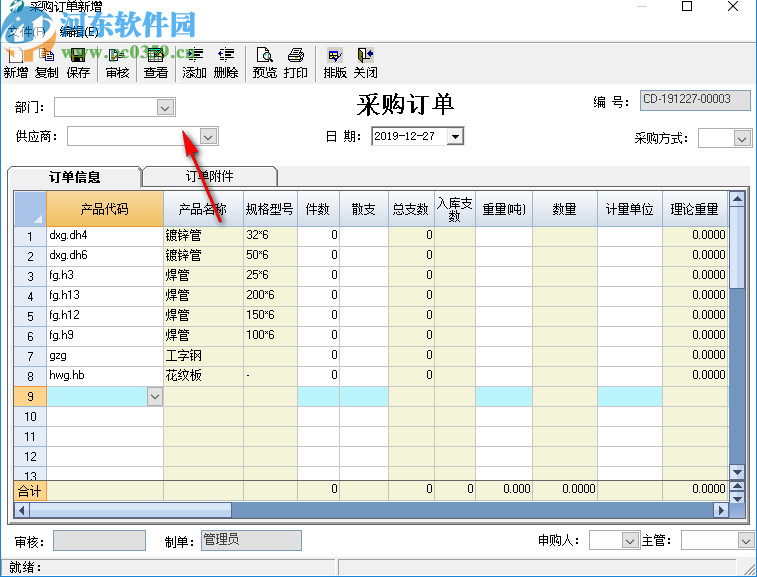Print the order with 打印 icon
Image resolution: width=757 pixels, height=577 pixels.
(x=295, y=63)
